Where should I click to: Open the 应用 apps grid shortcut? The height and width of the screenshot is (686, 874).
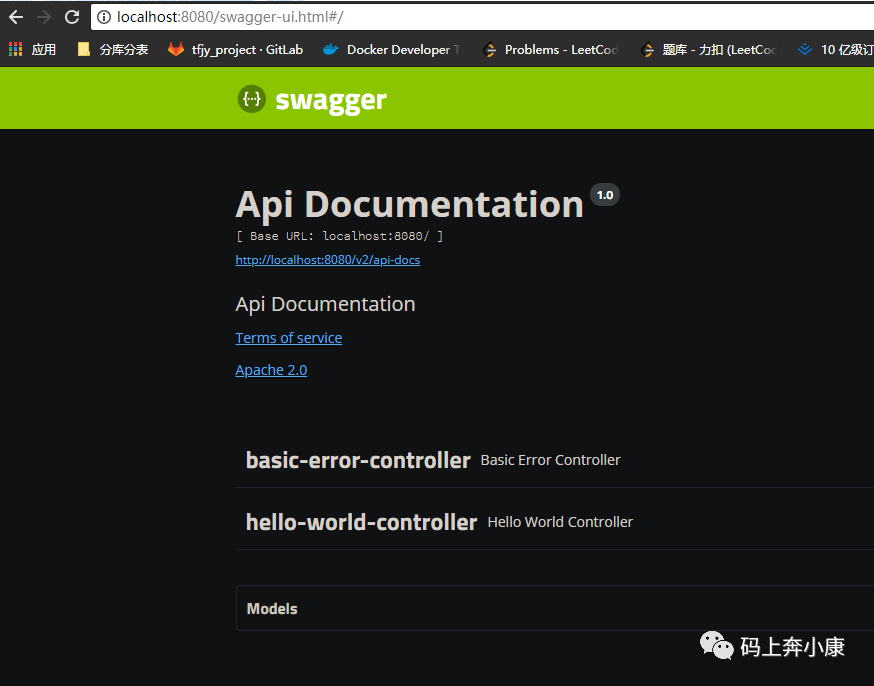point(32,50)
